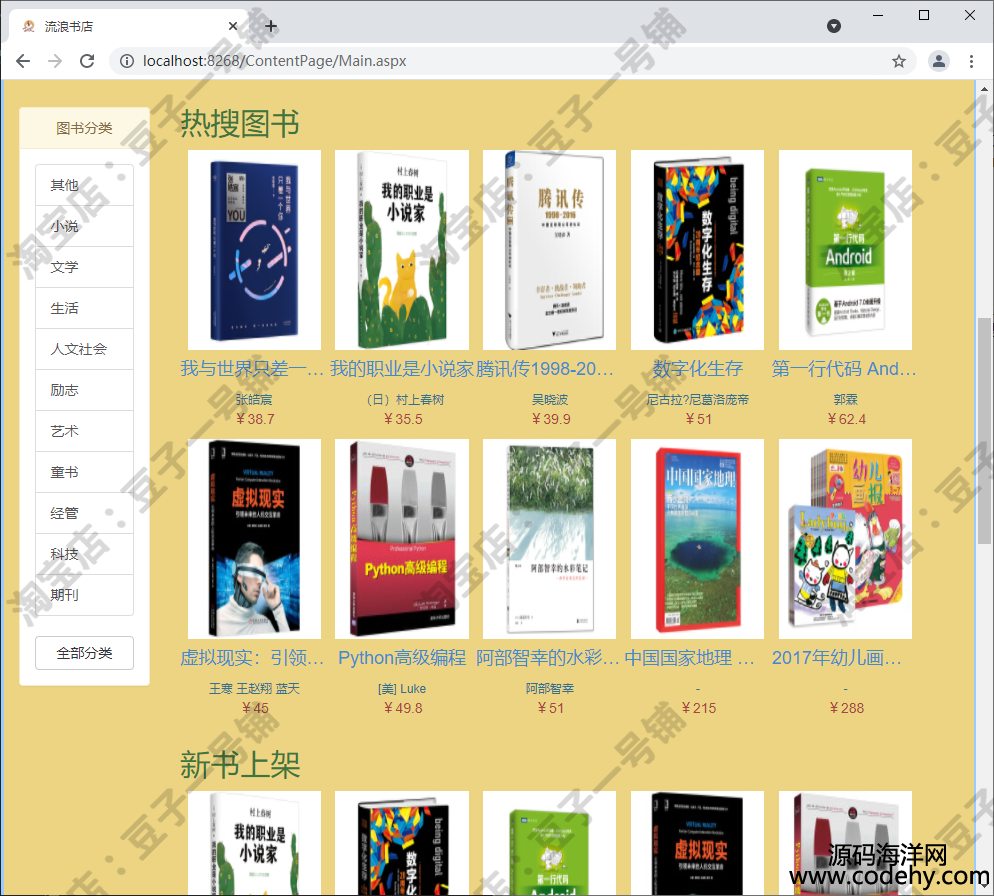This screenshot has height=896, width=994.
Task: Click the author name 吴晓波
Action: [x=550, y=399]
